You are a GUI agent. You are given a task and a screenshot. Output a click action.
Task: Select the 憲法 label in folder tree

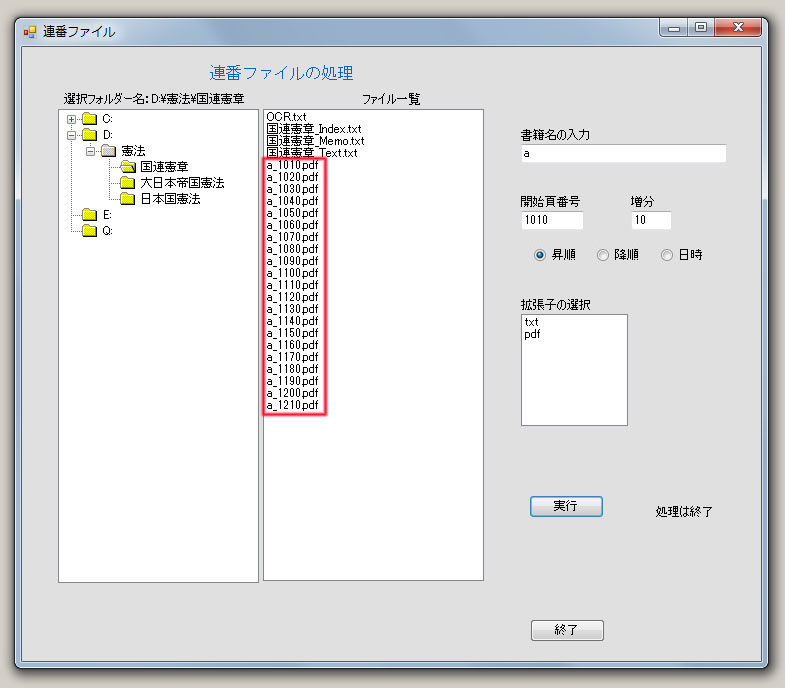coord(133,151)
